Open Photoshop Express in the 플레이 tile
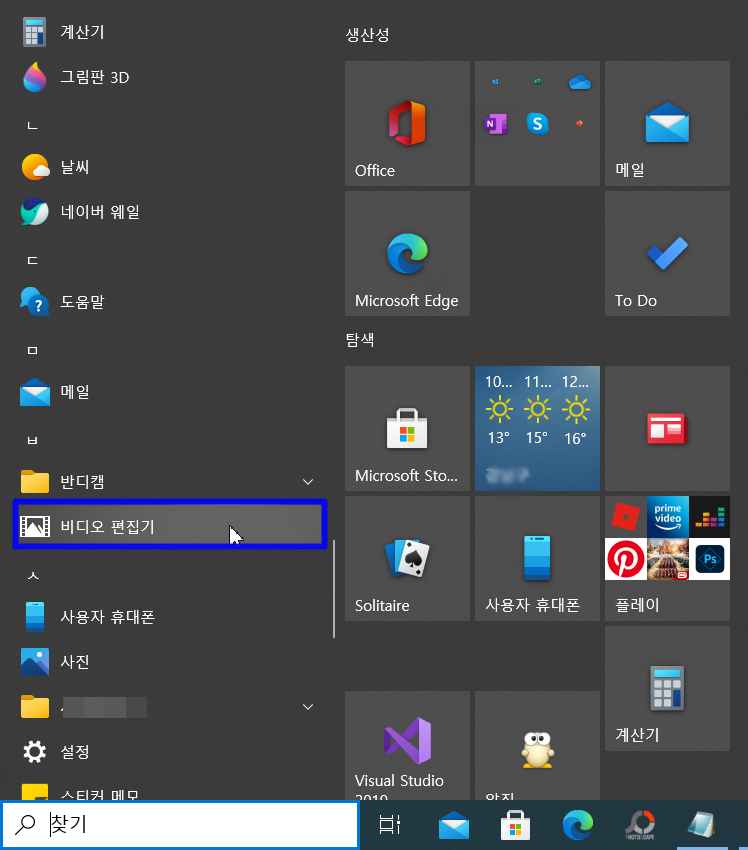 710,559
